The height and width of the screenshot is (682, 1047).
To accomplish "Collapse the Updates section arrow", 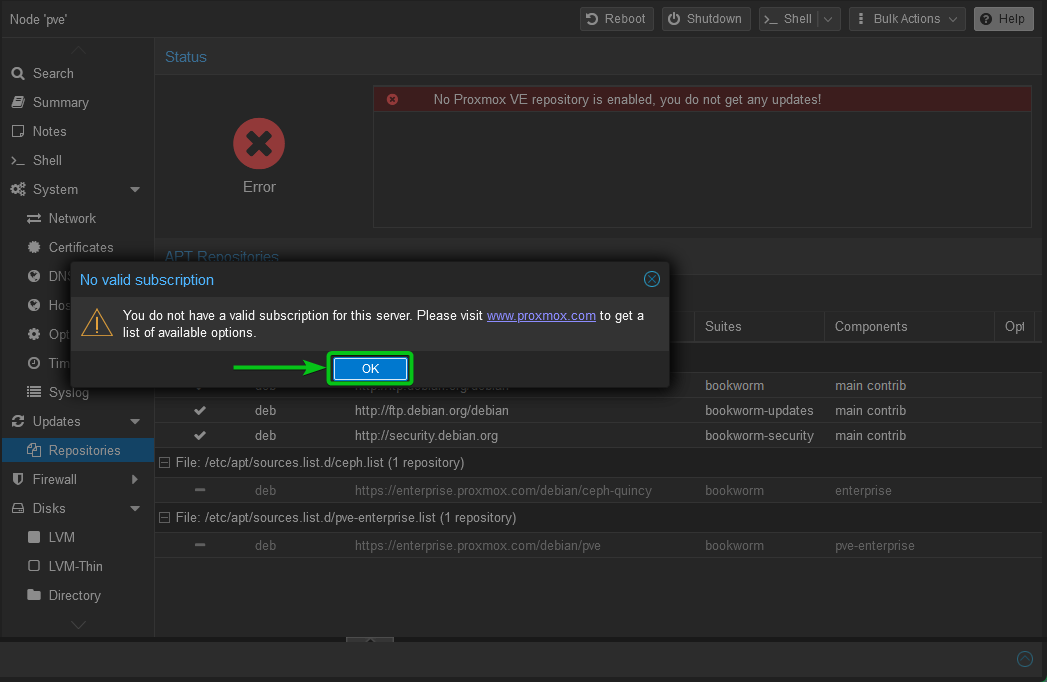I will click(135, 421).
